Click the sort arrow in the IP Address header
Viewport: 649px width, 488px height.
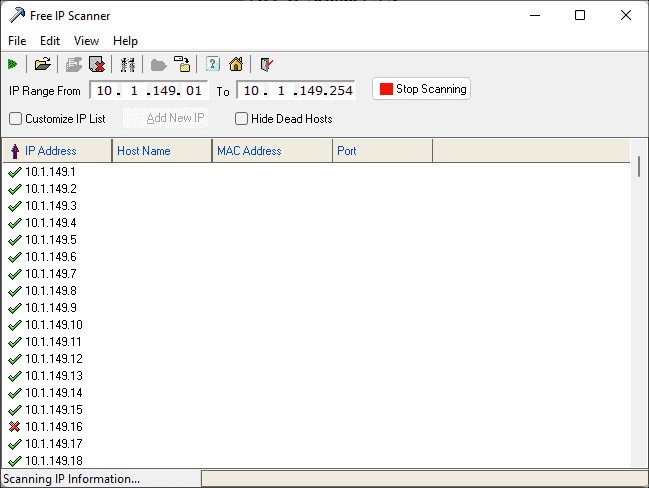coord(15,151)
